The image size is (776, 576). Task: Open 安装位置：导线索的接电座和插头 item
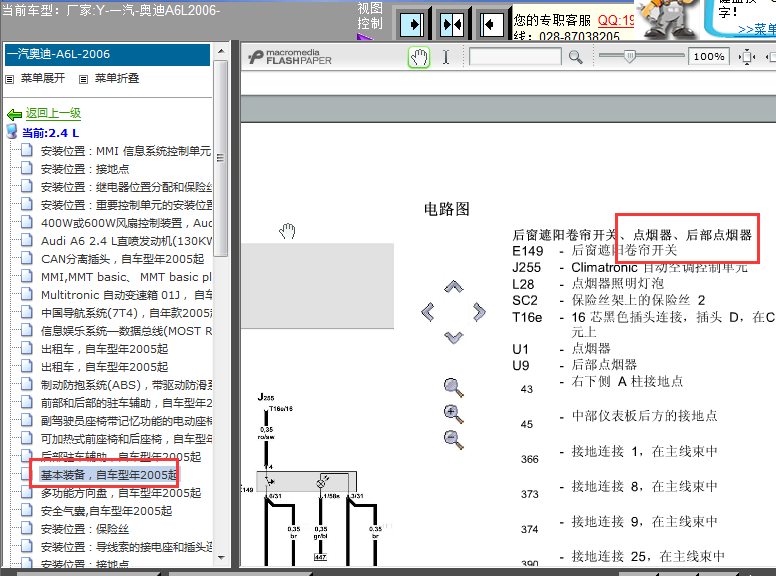(126, 547)
